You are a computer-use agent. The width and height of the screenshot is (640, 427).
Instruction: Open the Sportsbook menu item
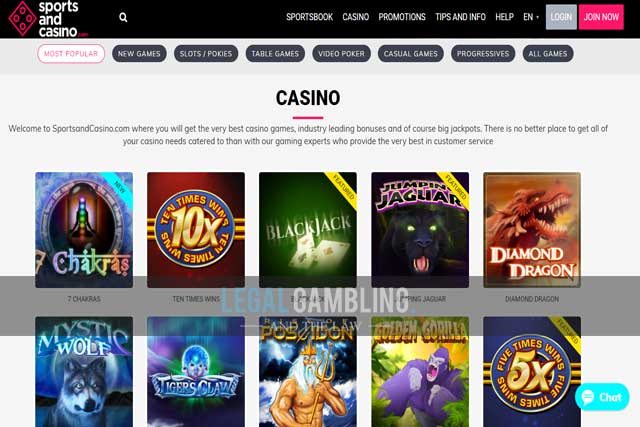pos(309,17)
